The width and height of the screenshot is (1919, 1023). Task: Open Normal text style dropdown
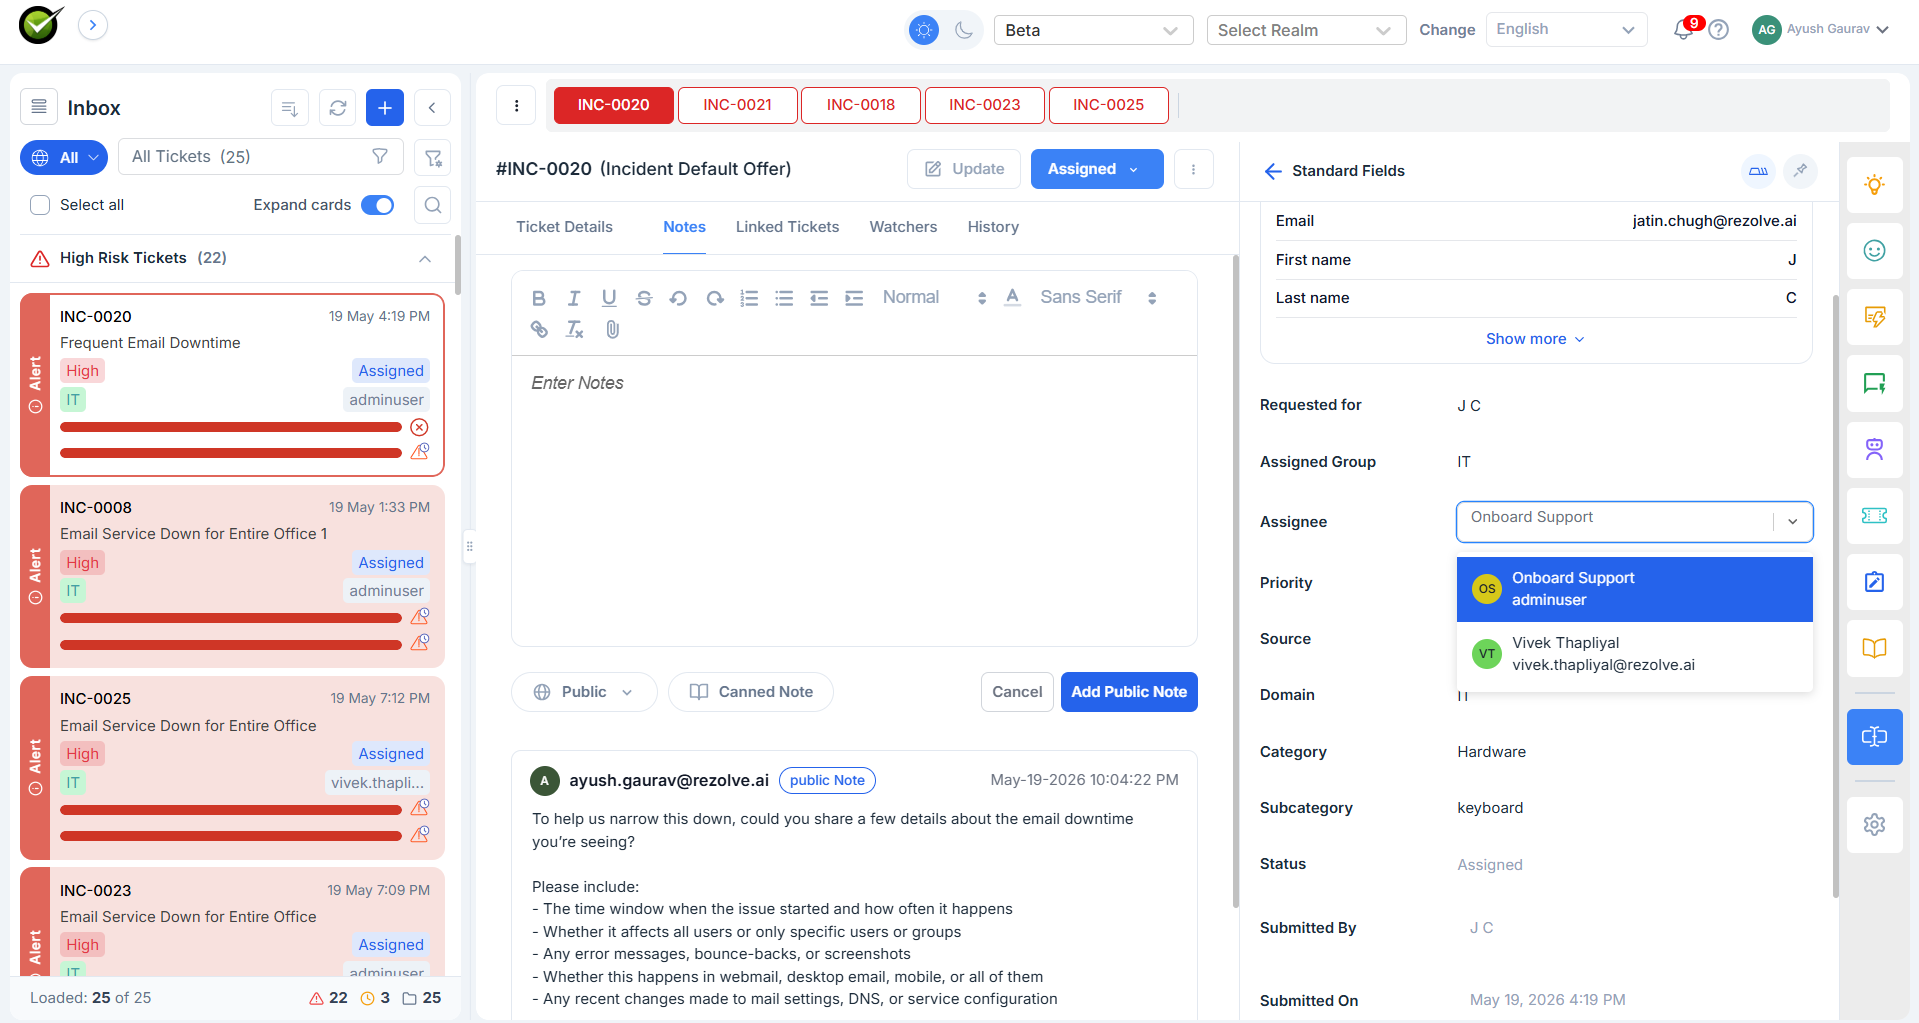[x=934, y=297]
